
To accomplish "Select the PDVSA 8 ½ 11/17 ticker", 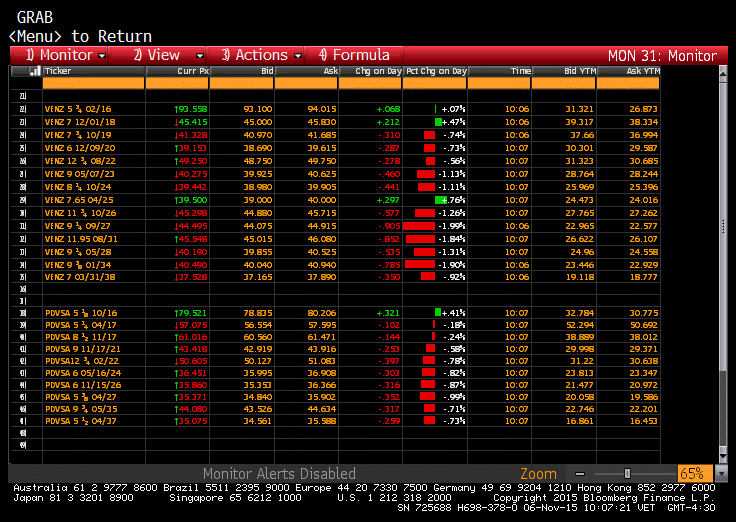I will tap(81, 337).
